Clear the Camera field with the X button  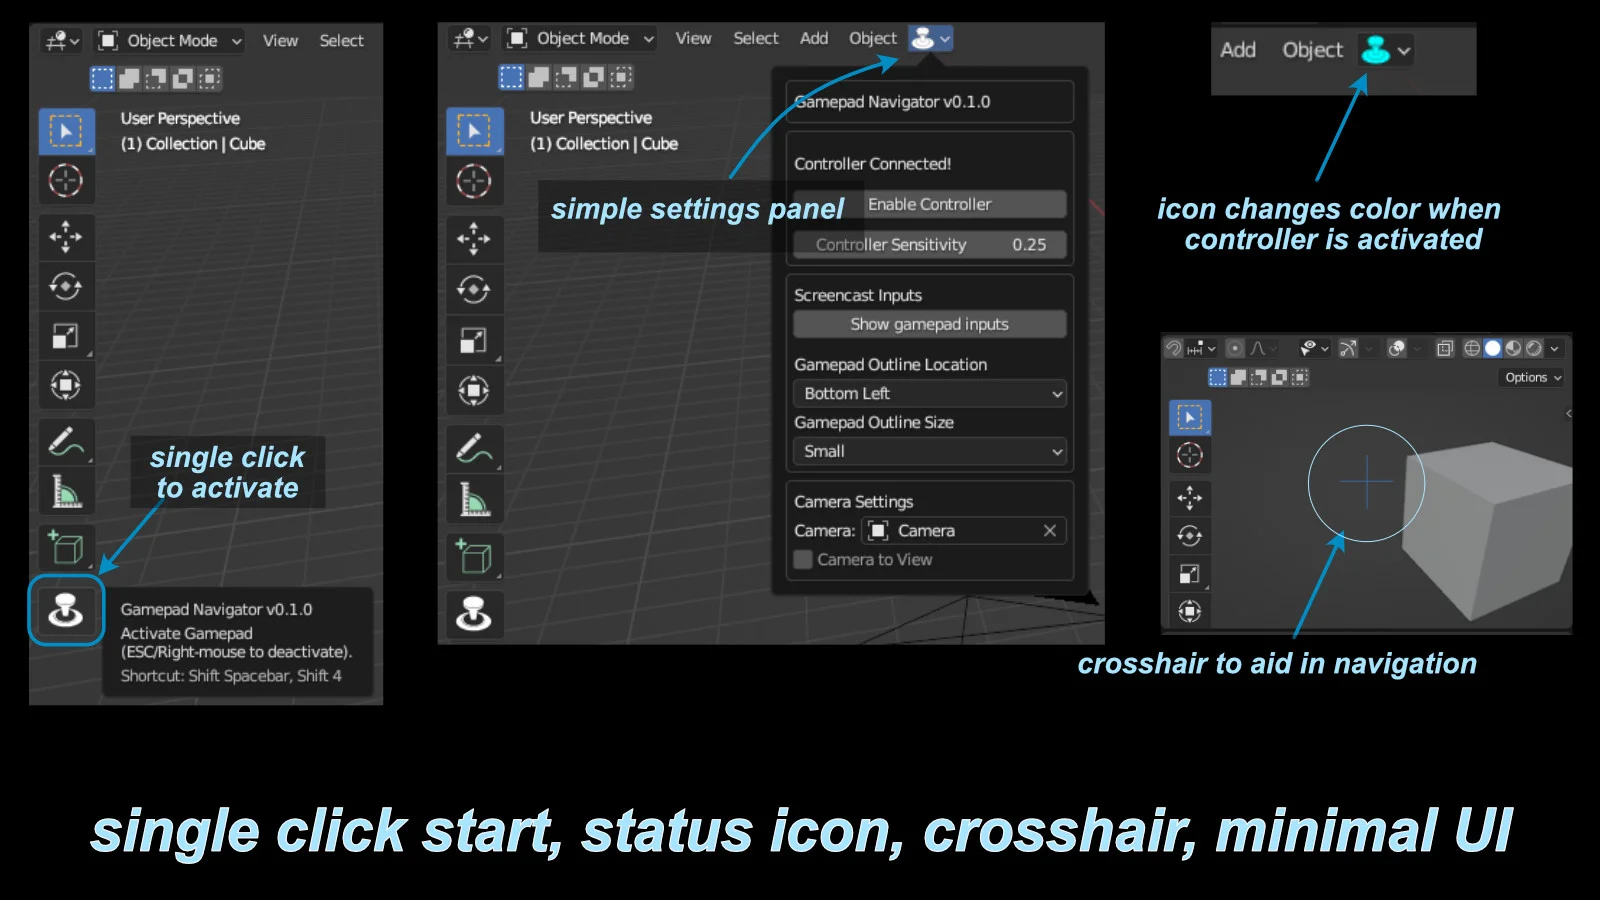click(1049, 530)
